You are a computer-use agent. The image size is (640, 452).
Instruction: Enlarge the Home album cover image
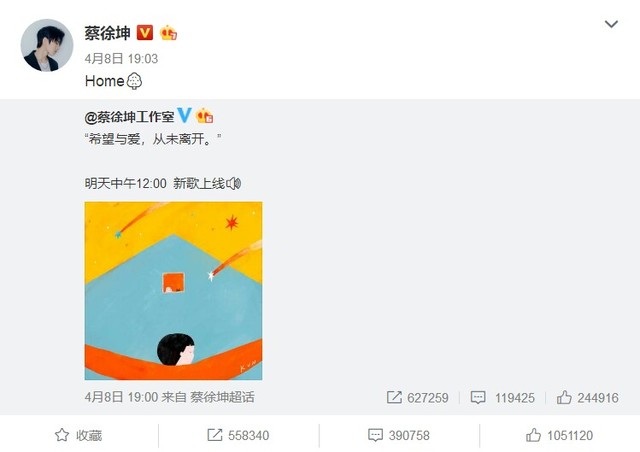(173, 291)
